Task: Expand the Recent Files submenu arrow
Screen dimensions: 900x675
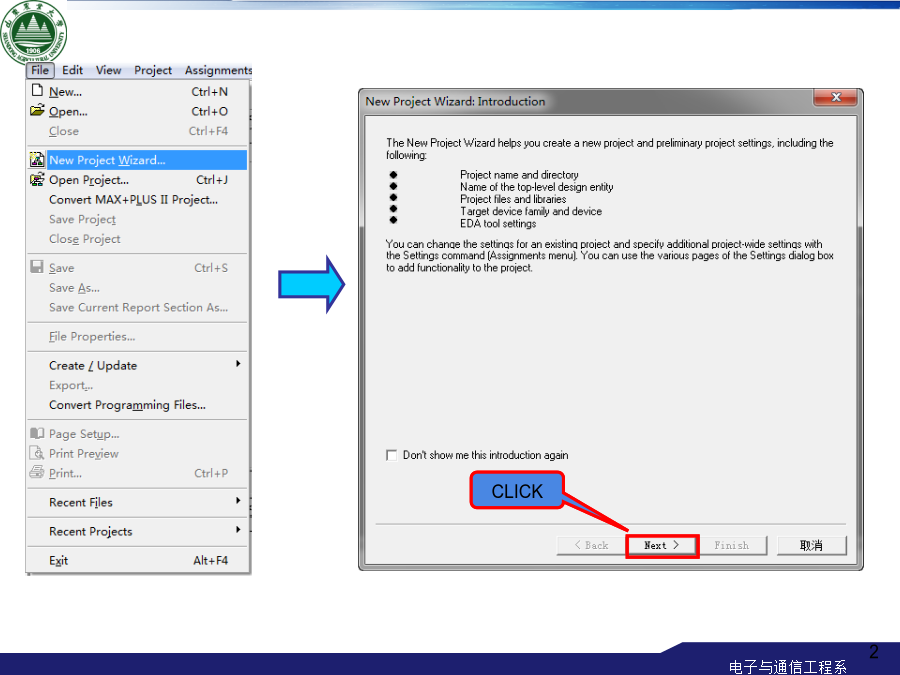Action: click(x=238, y=501)
